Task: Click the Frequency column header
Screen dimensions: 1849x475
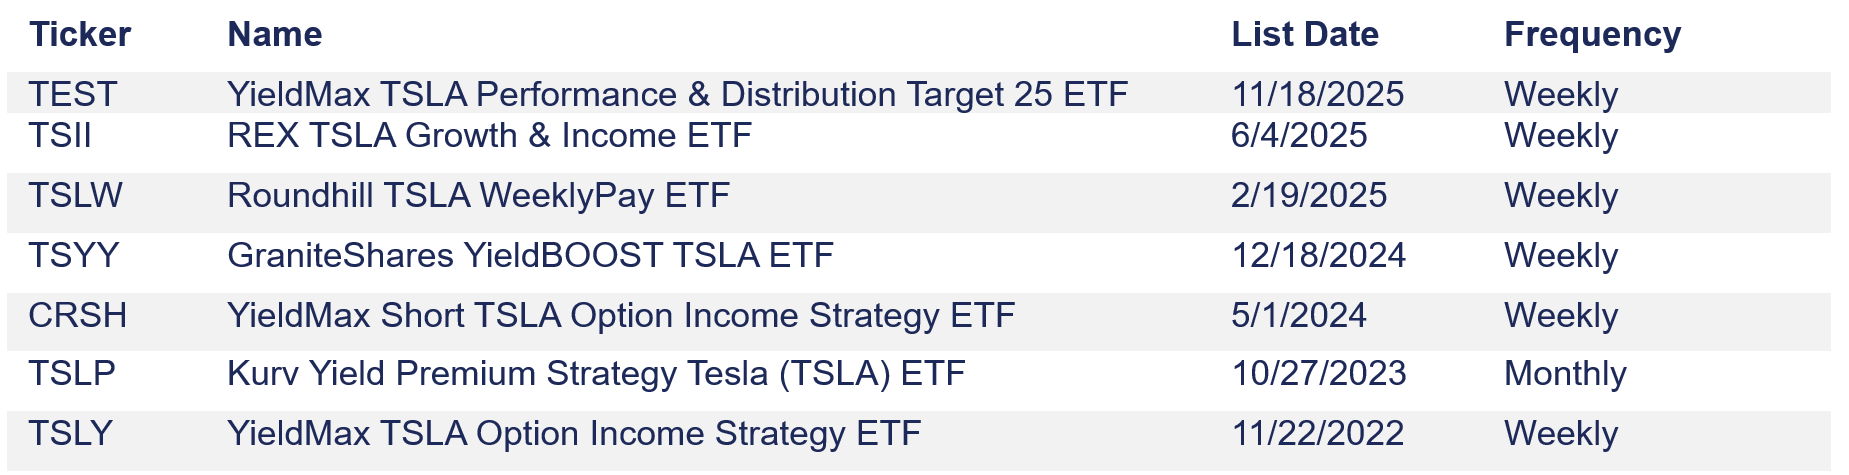Action: click(x=1592, y=35)
